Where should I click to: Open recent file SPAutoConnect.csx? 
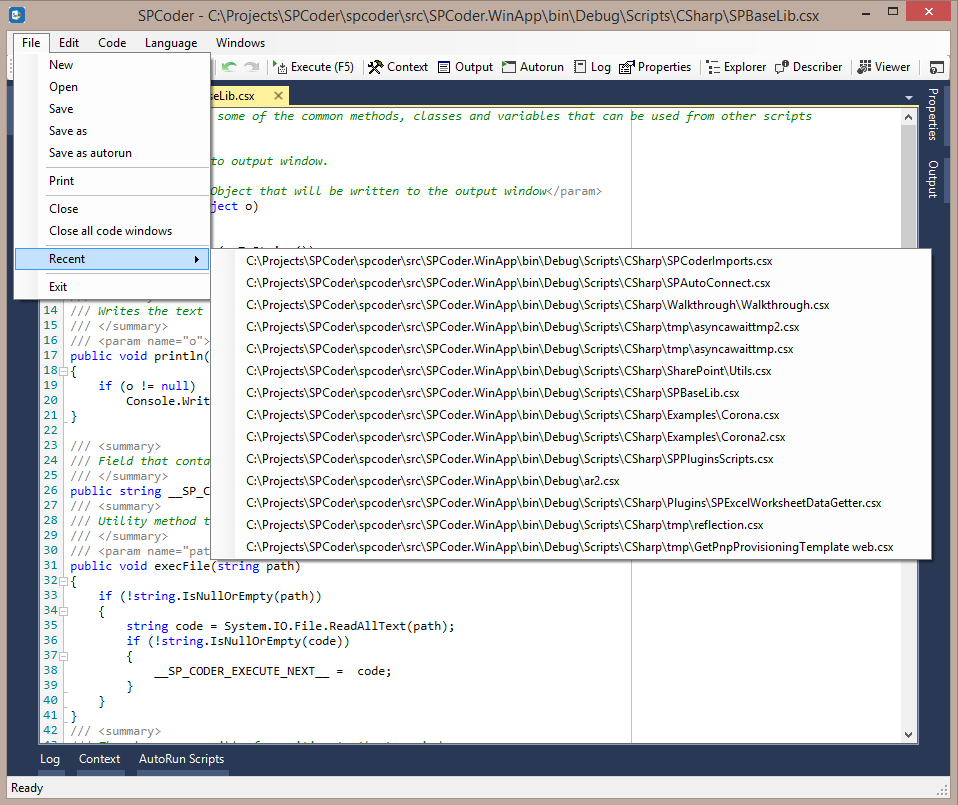(x=571, y=283)
